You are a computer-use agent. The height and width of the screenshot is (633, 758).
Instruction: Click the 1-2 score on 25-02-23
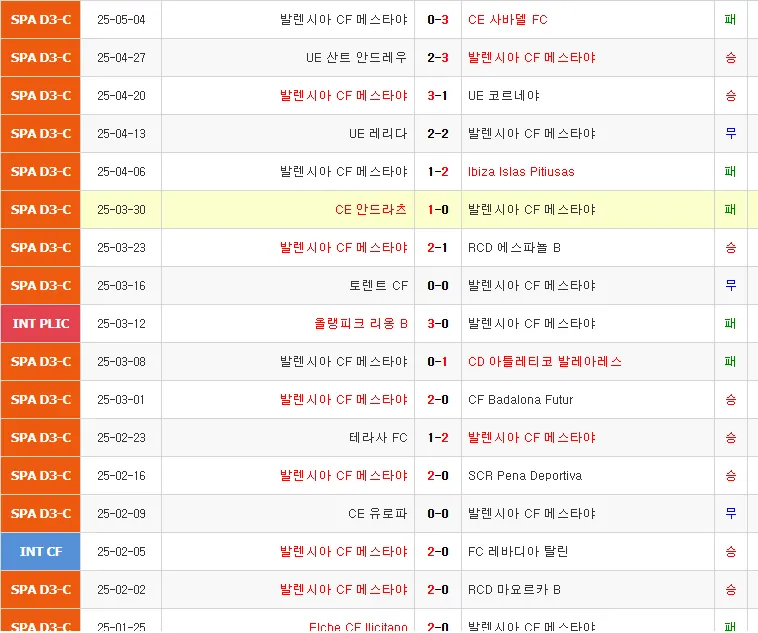click(x=437, y=438)
